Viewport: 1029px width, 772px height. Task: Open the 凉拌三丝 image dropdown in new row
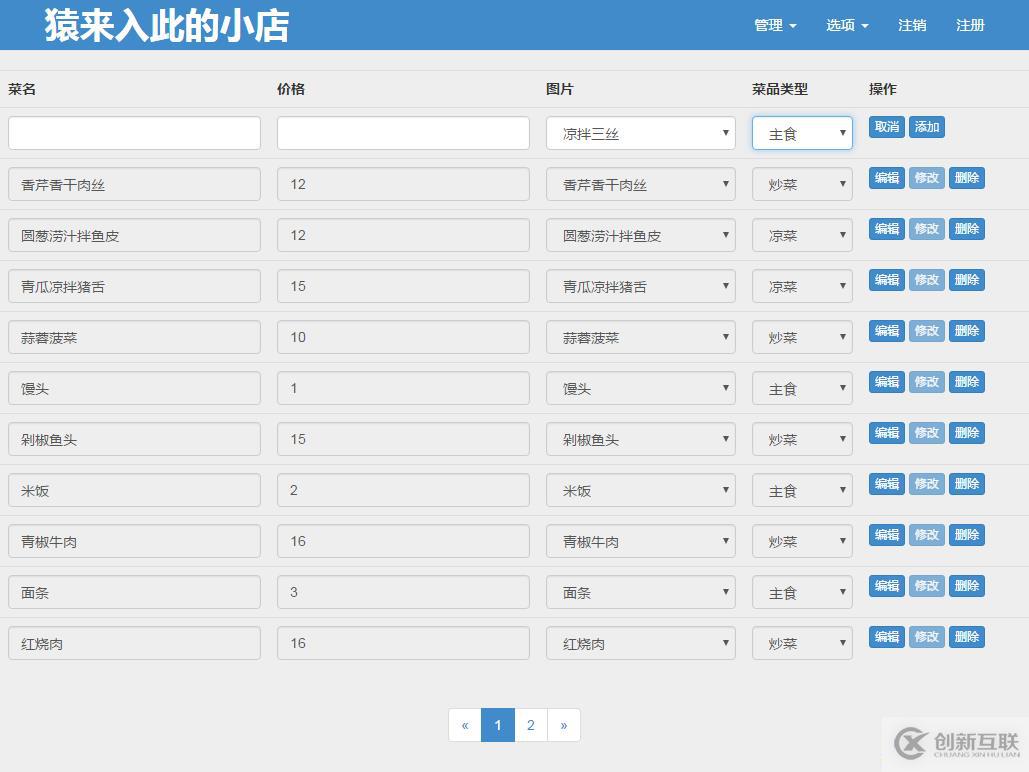point(640,133)
